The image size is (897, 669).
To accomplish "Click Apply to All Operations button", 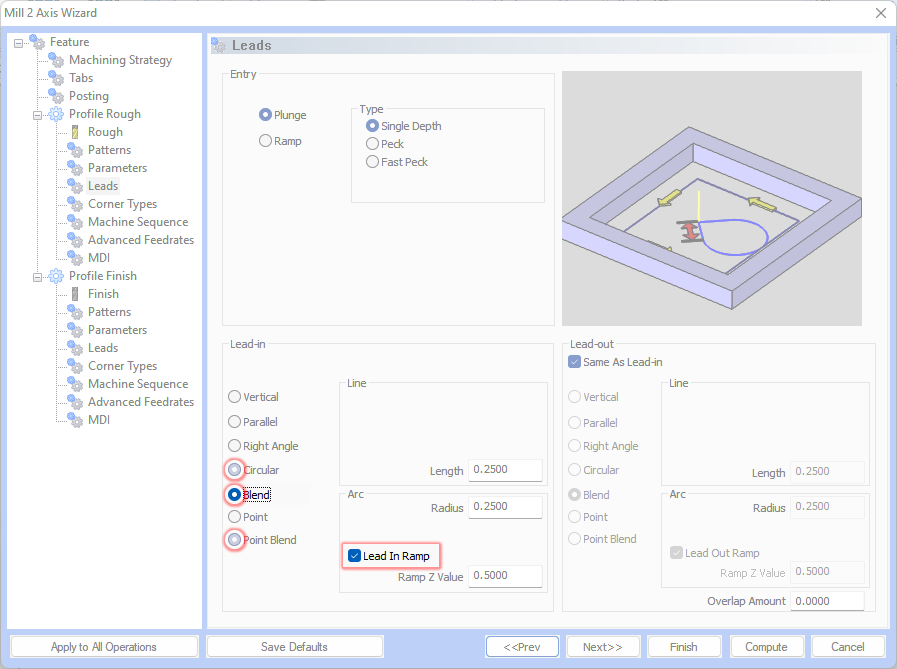I will 104,647.
